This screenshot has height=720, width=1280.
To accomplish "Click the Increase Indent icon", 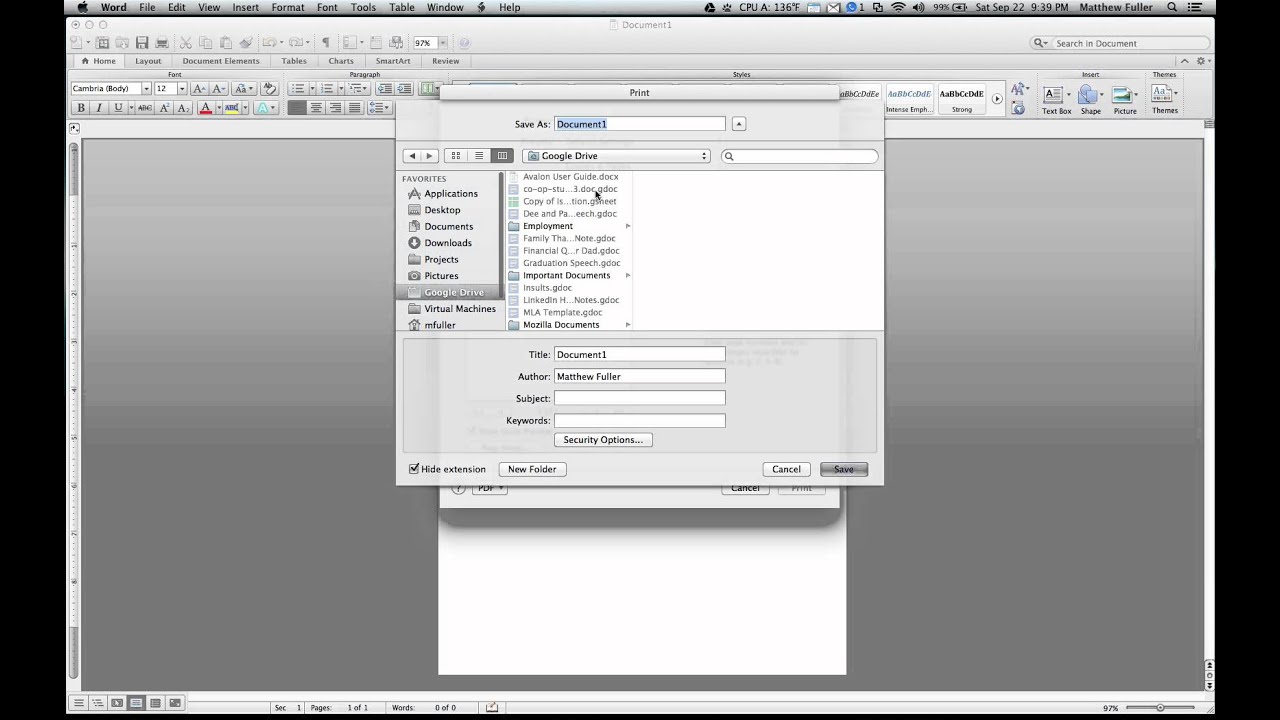I will pos(403,89).
